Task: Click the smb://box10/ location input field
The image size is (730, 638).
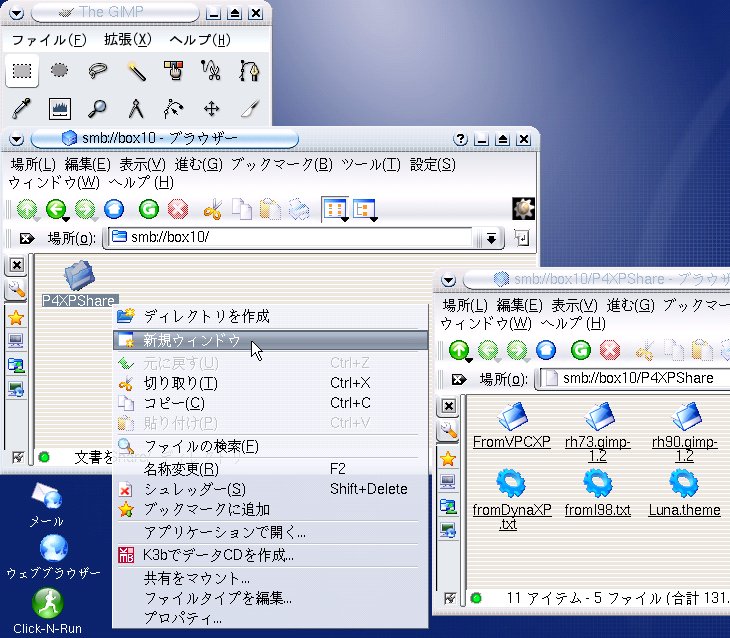Action: click(x=291, y=238)
